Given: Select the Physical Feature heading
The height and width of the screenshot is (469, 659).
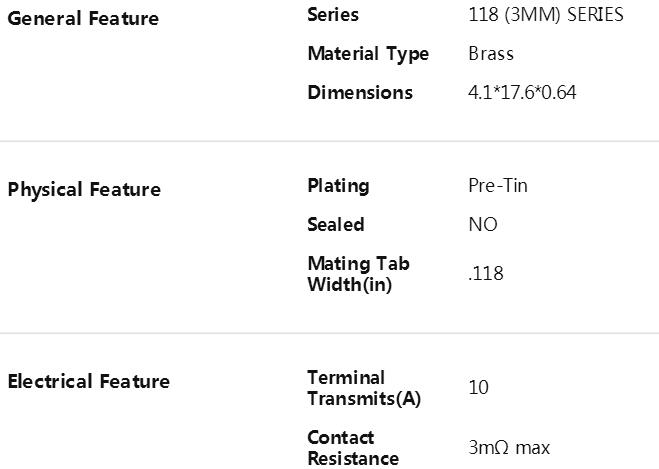Looking at the screenshot, I should [x=84, y=190].
